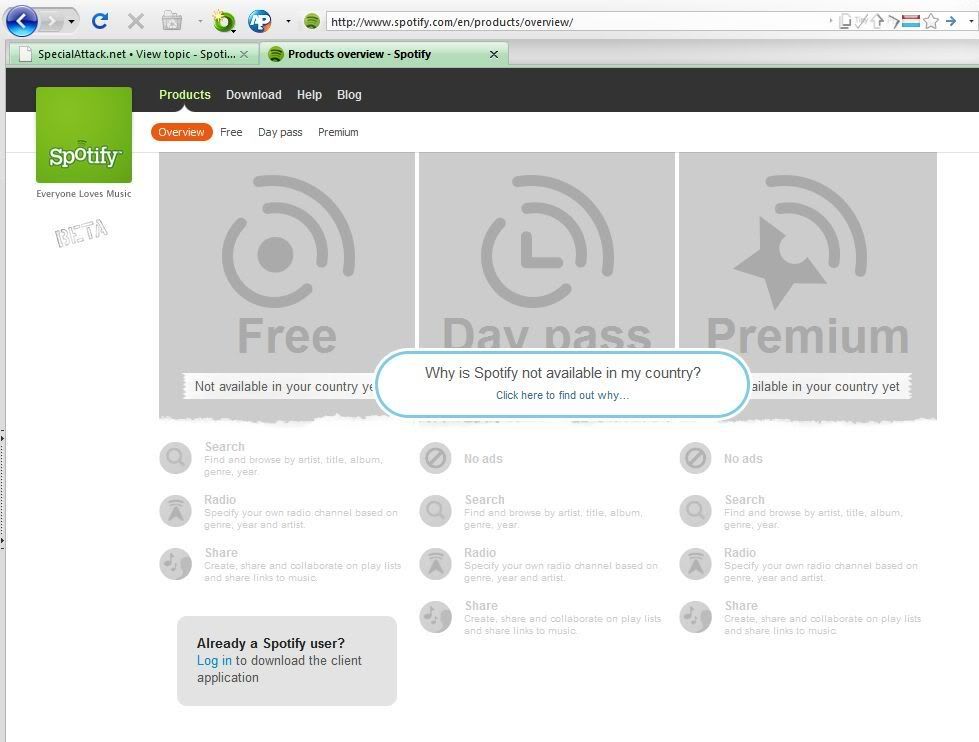Click 'Why is Spotify not available in my country?'

click(563, 373)
